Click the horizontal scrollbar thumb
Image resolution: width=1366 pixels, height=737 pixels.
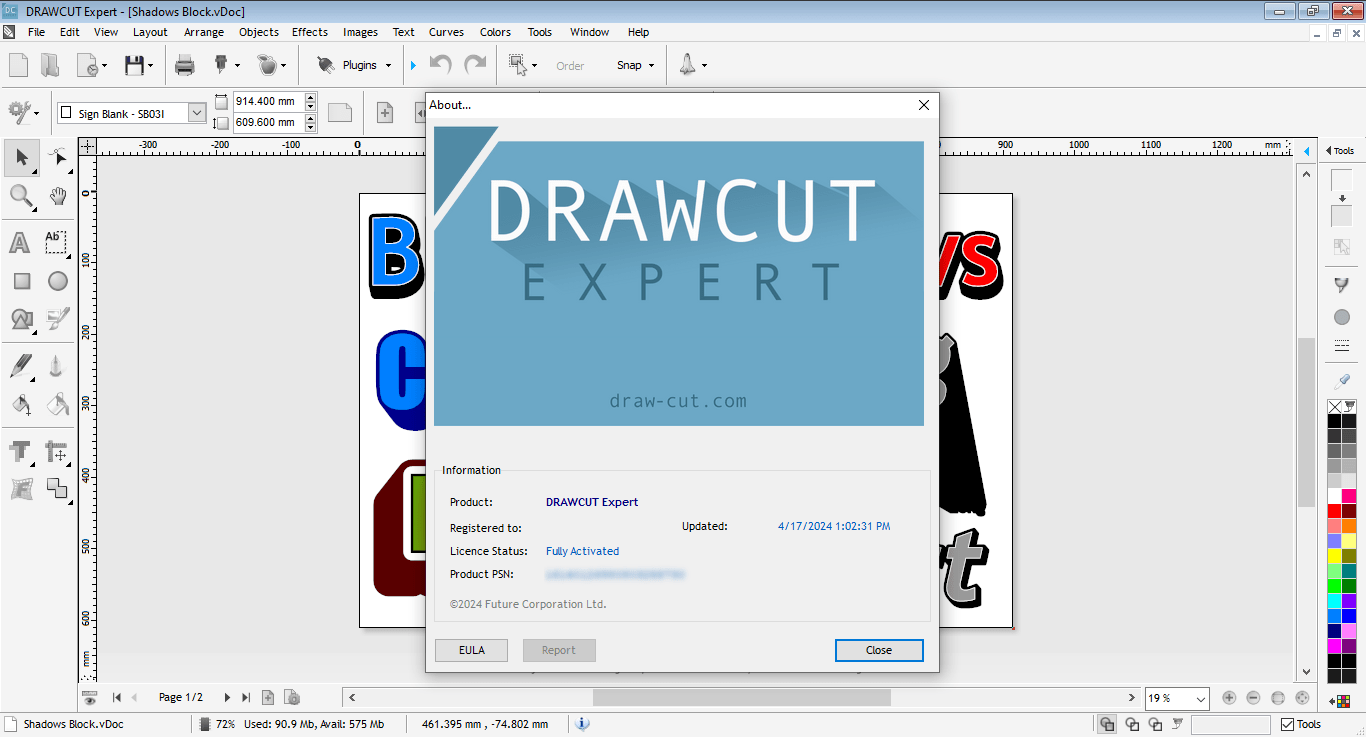coord(741,698)
